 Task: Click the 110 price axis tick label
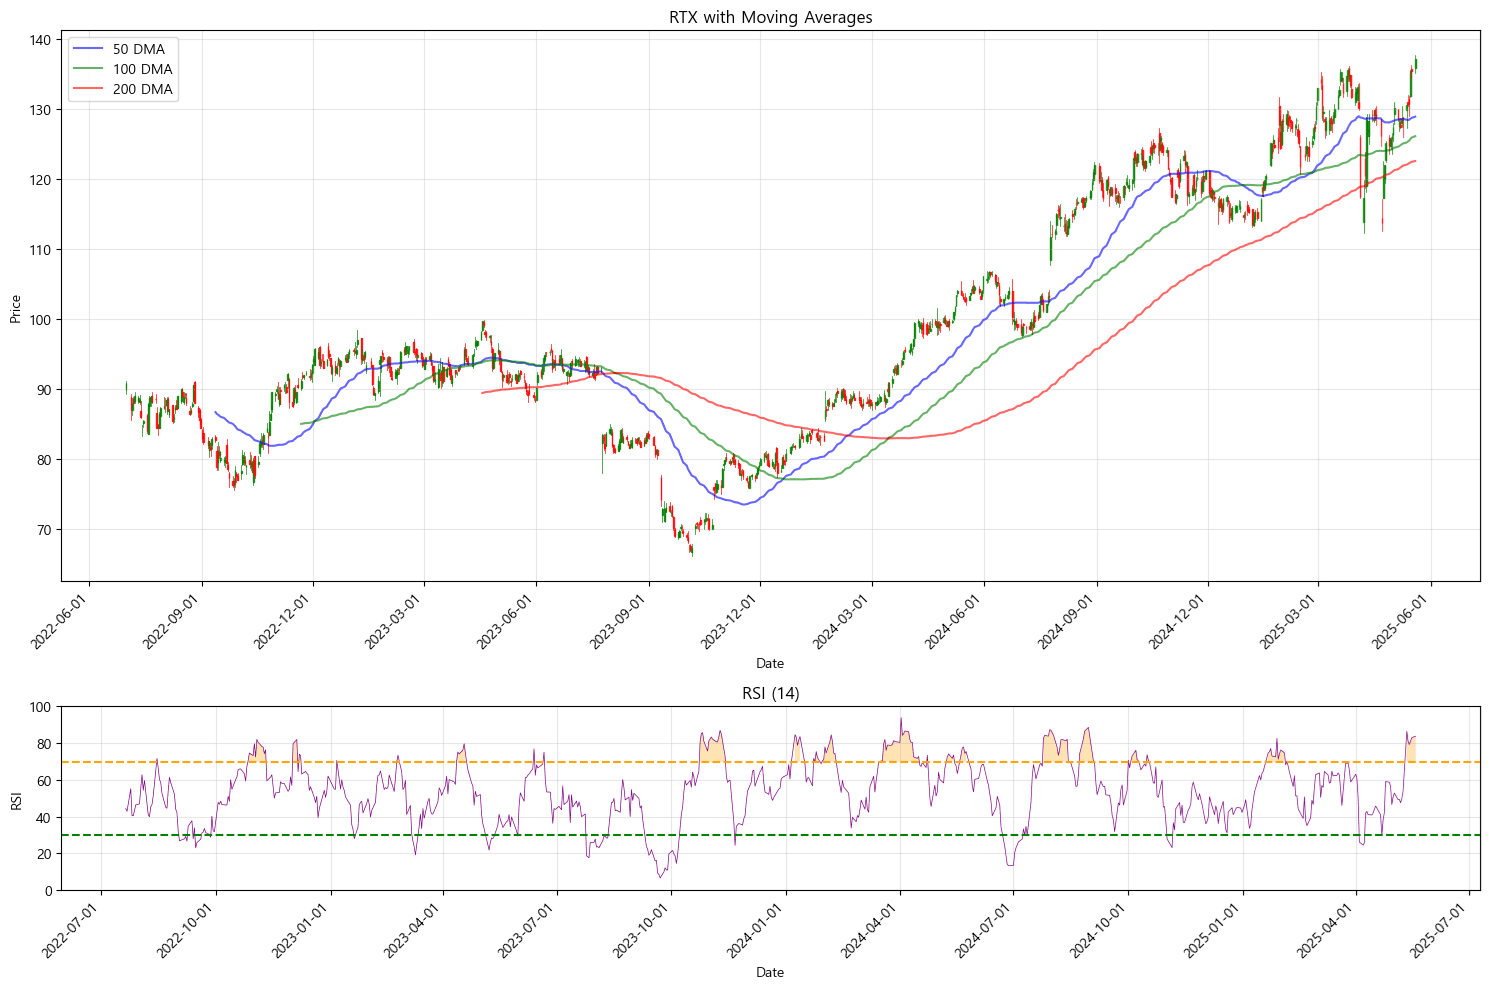pyautogui.click(x=41, y=250)
